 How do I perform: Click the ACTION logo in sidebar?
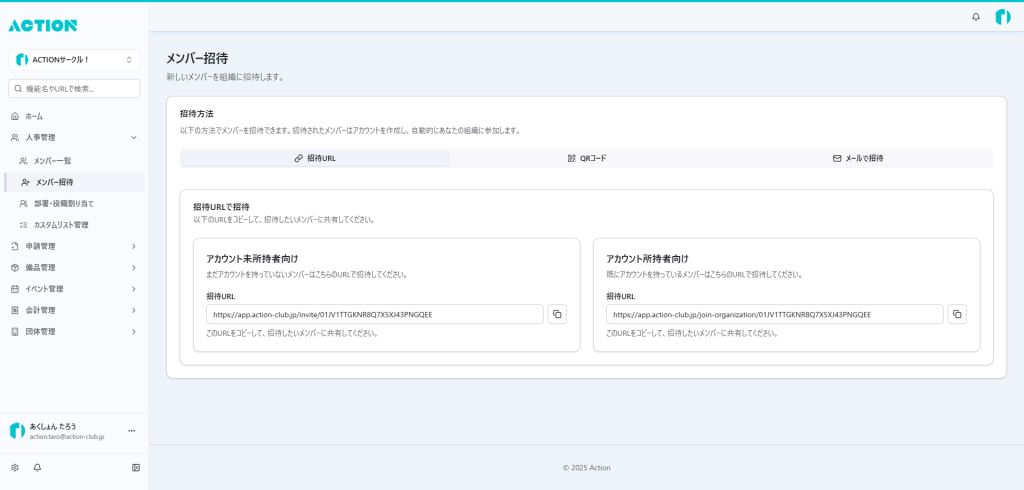(43, 25)
